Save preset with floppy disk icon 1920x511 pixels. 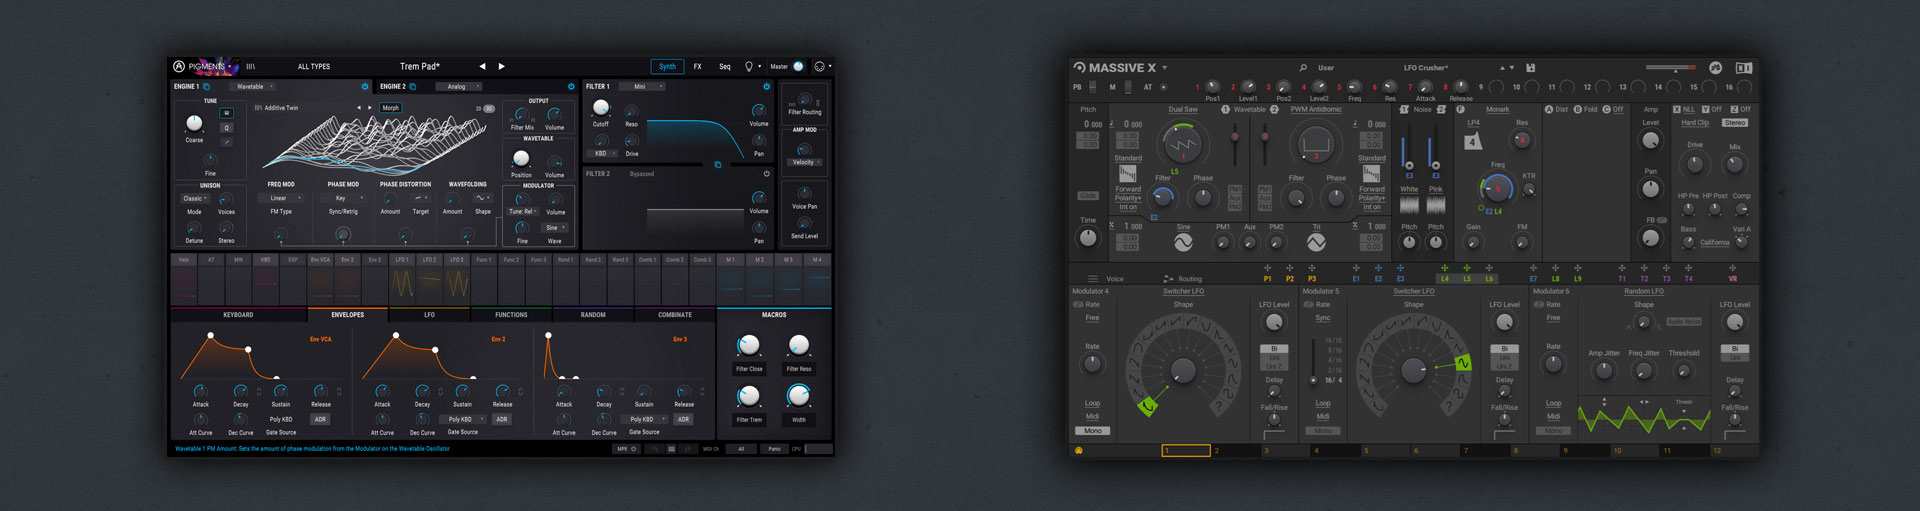tap(1530, 68)
